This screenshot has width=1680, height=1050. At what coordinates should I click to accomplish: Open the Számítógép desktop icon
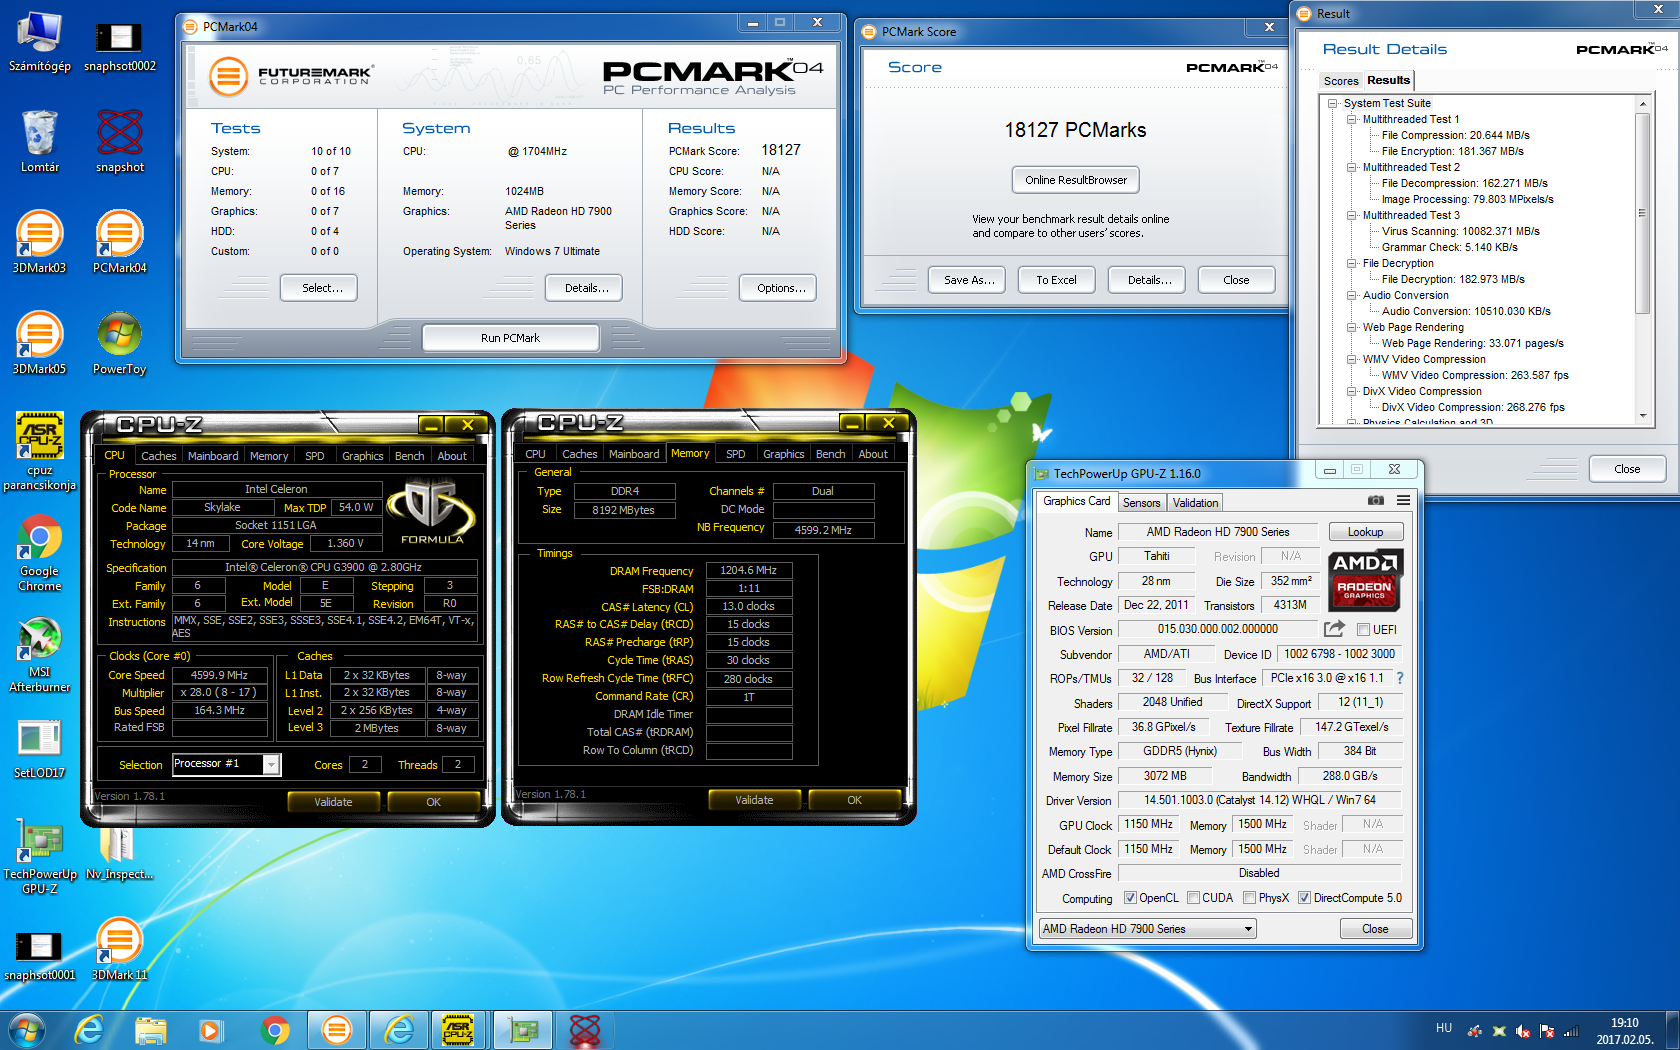click(39, 42)
